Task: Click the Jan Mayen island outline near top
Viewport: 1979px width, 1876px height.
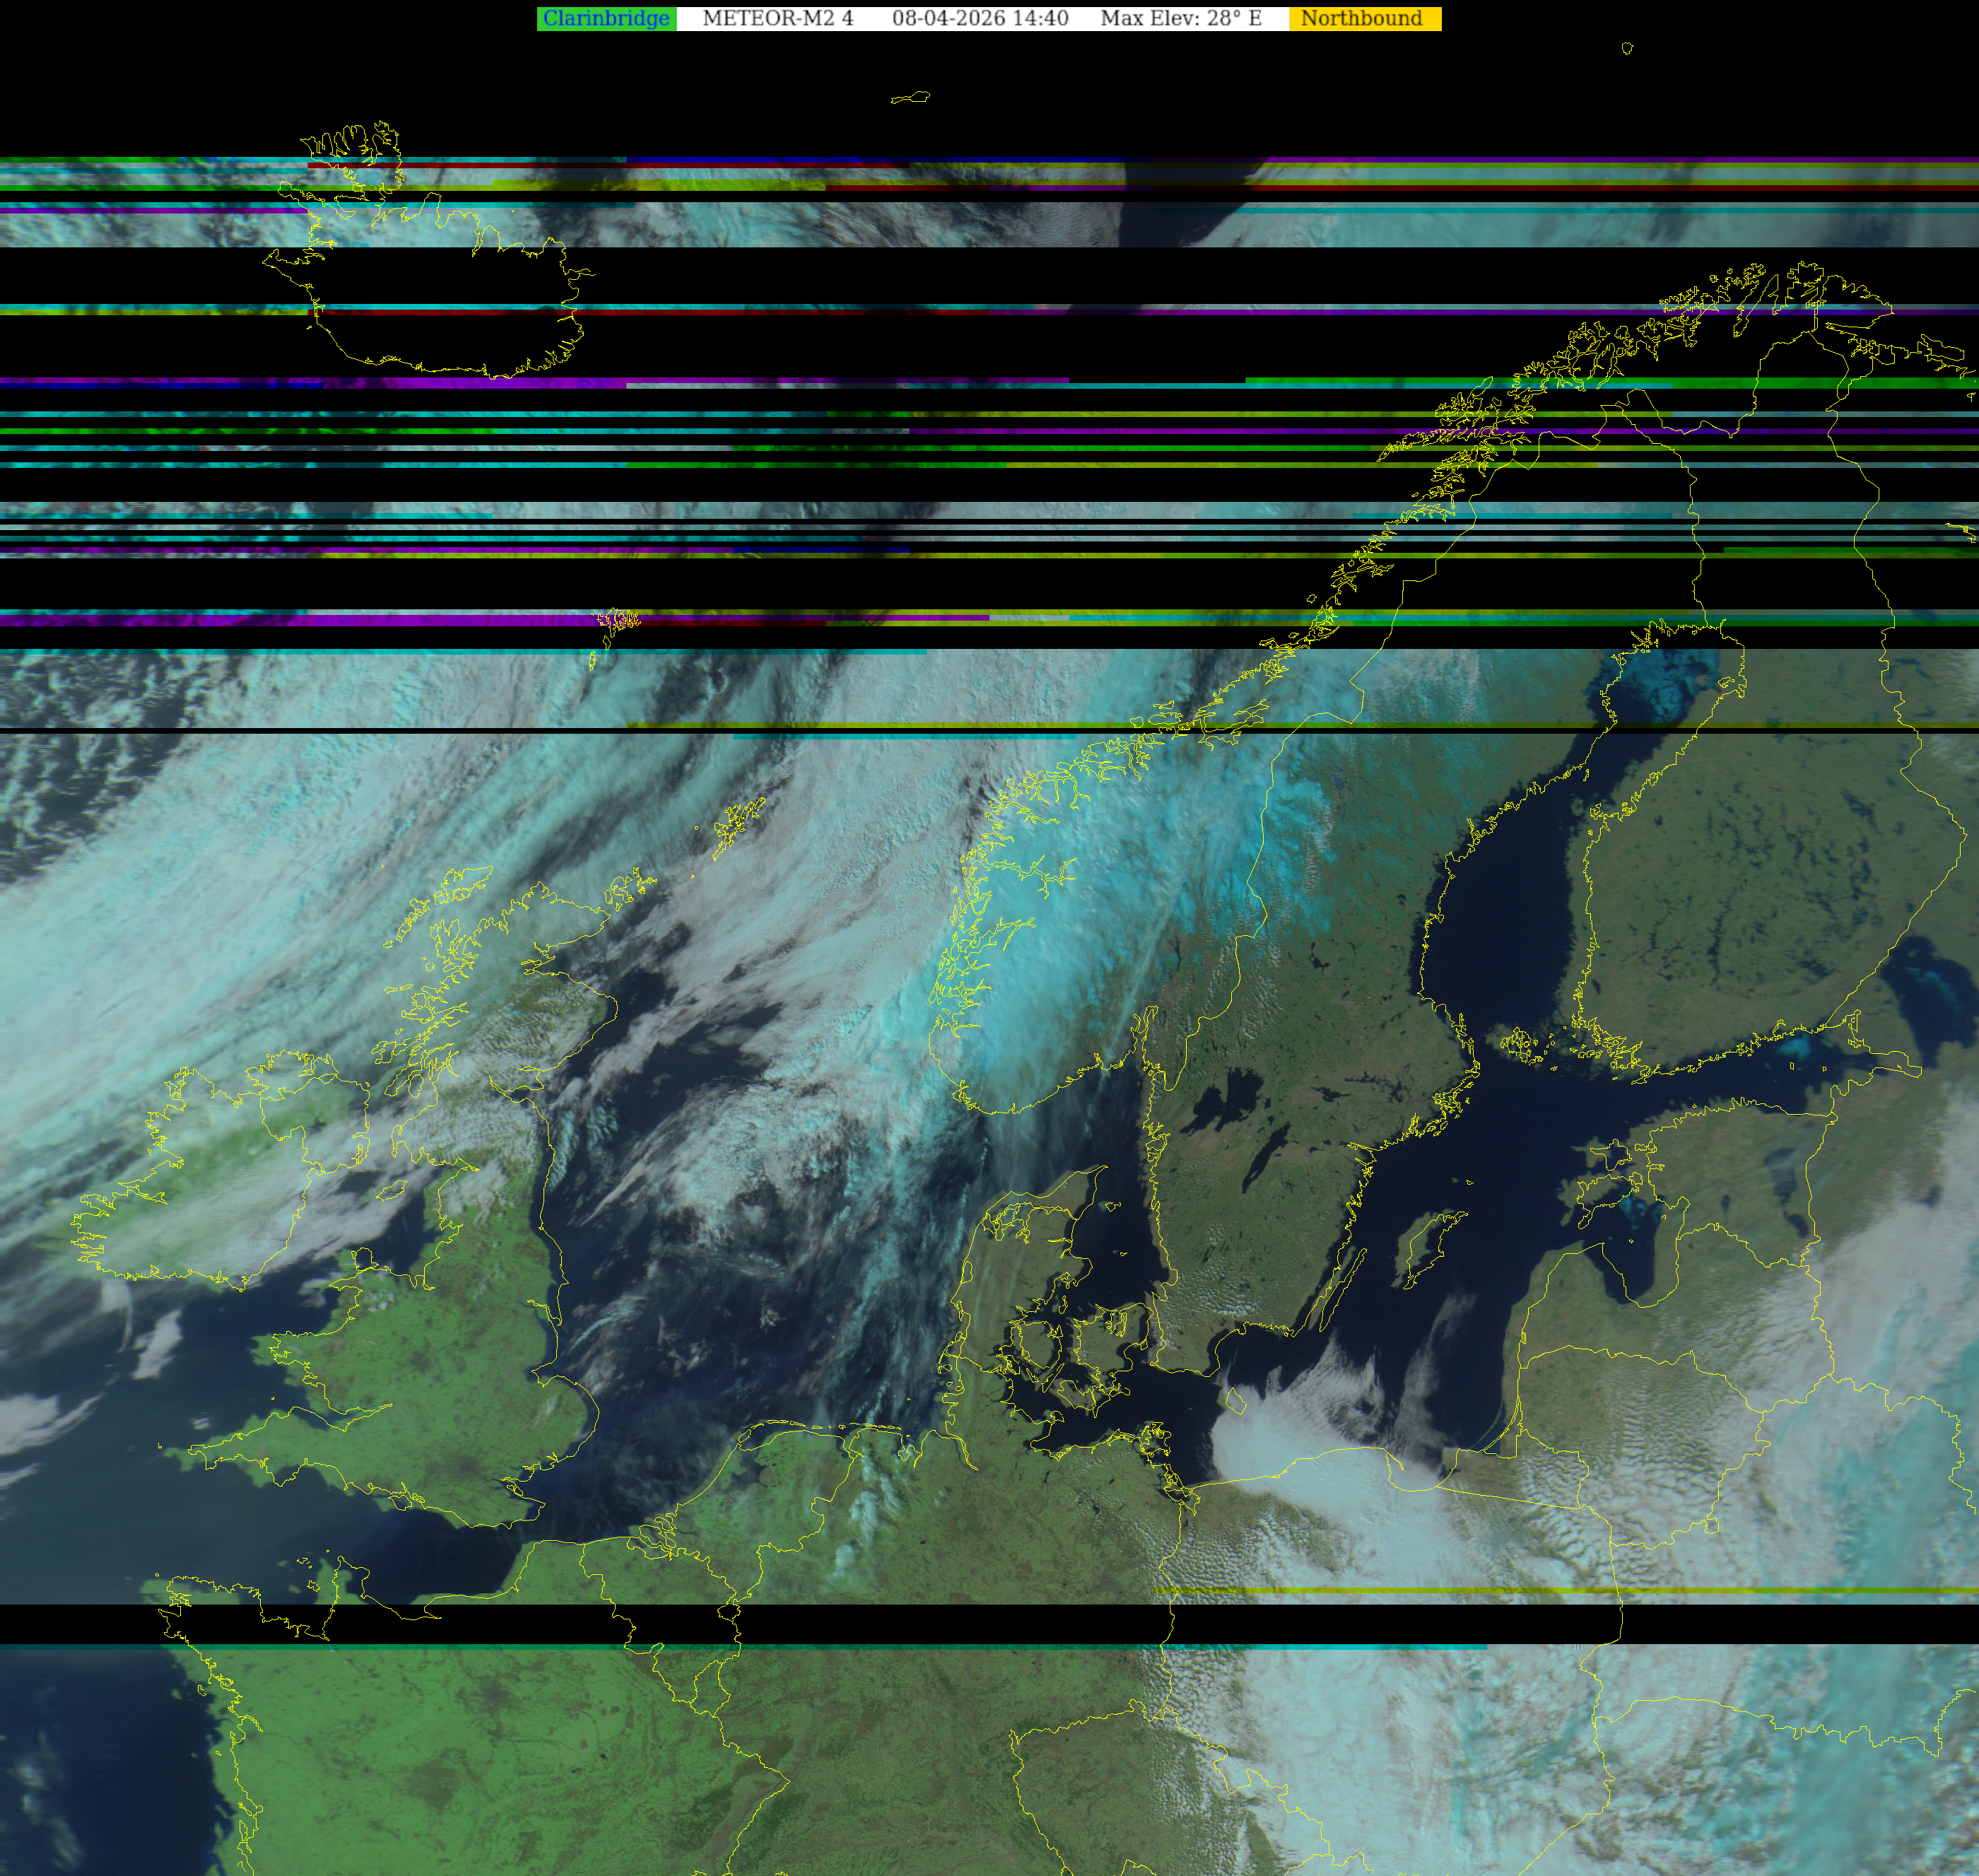Action: tap(910, 98)
